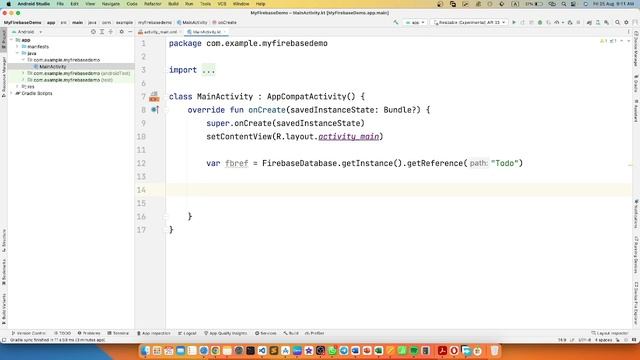Collapse the app module tree node
Screen dimensions: 640x360
tap(11, 40)
